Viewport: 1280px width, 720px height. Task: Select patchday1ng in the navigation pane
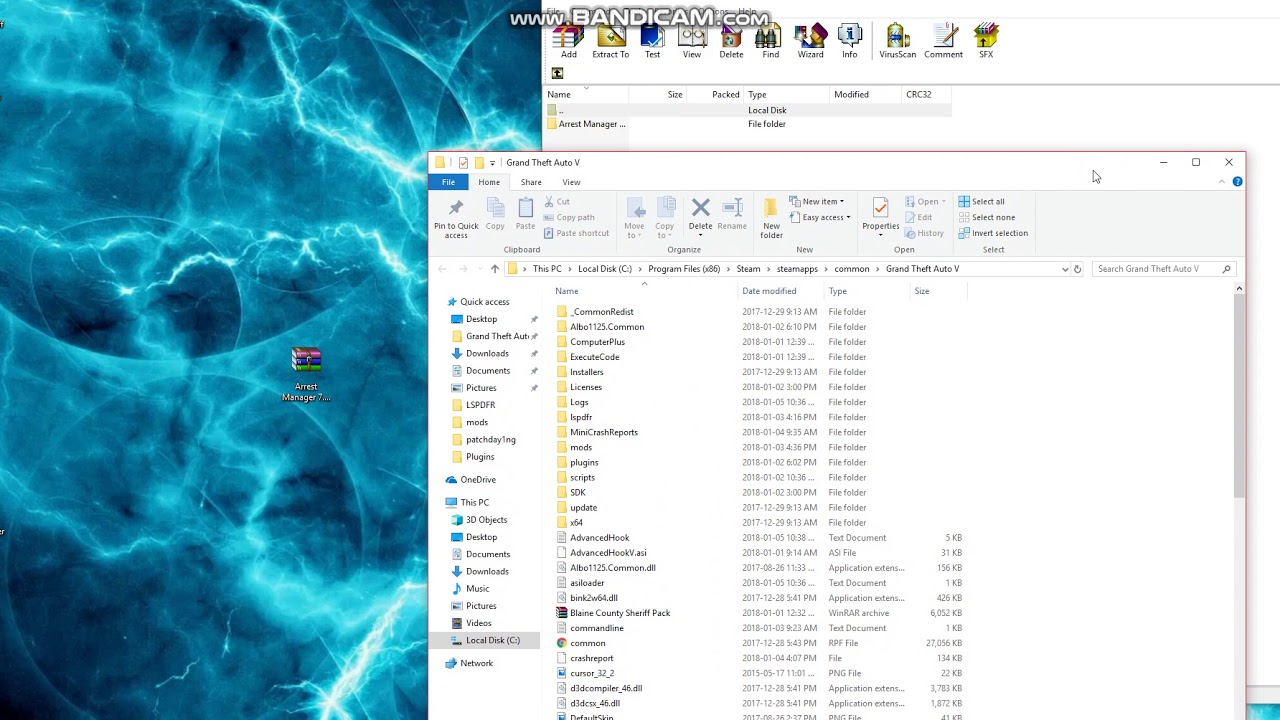tap(490, 440)
